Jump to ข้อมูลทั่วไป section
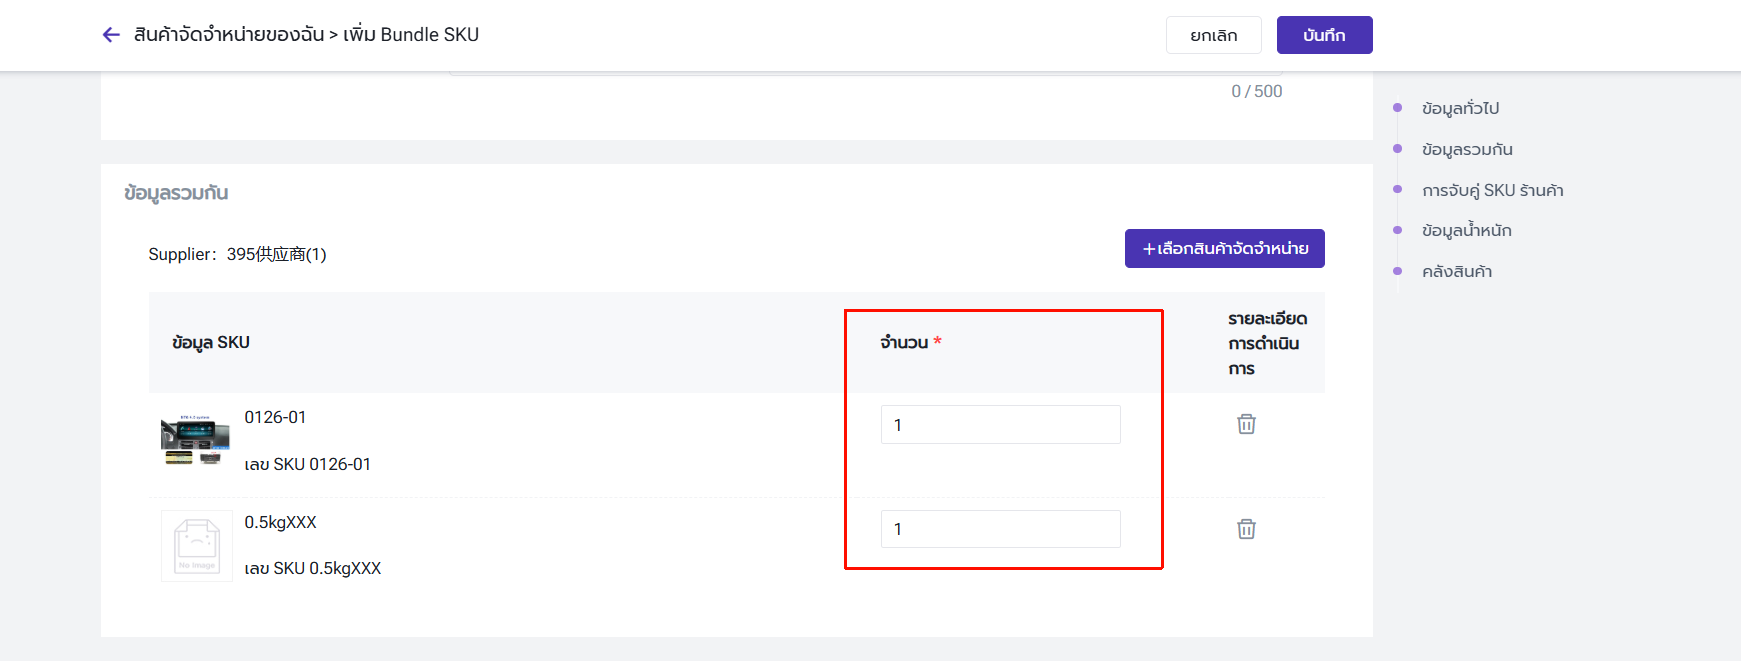Screen dimensions: 1741x661 click(x=1460, y=108)
